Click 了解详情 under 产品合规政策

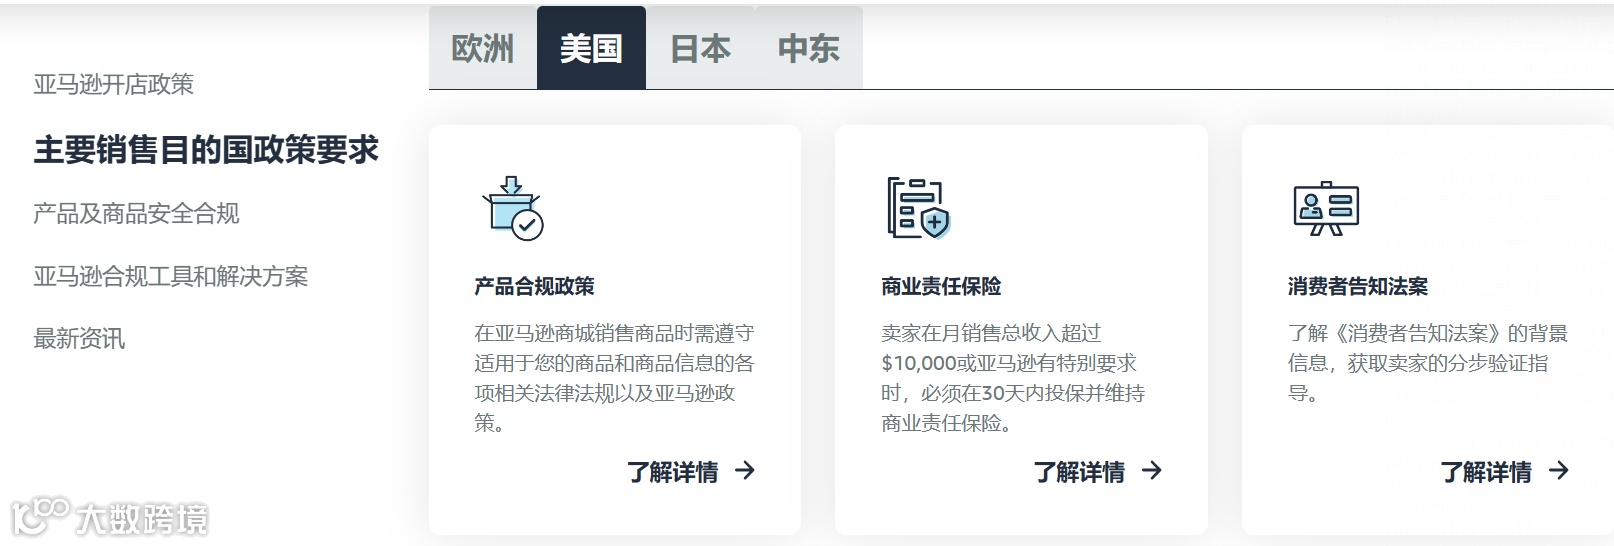[x=673, y=472]
